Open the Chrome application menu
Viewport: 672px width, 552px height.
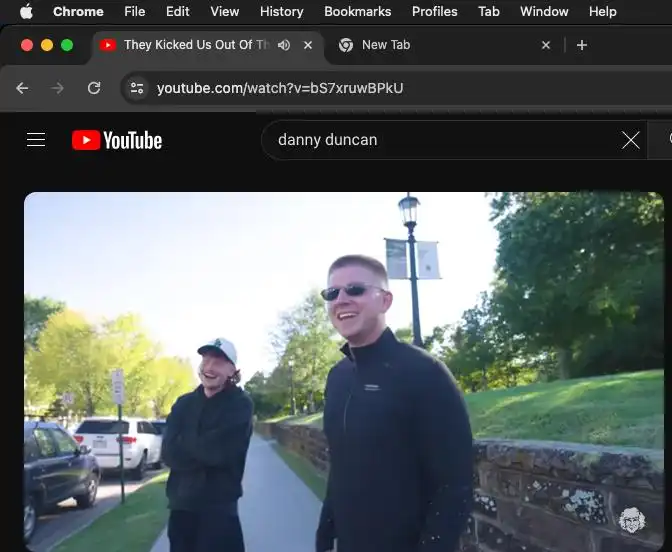point(78,12)
